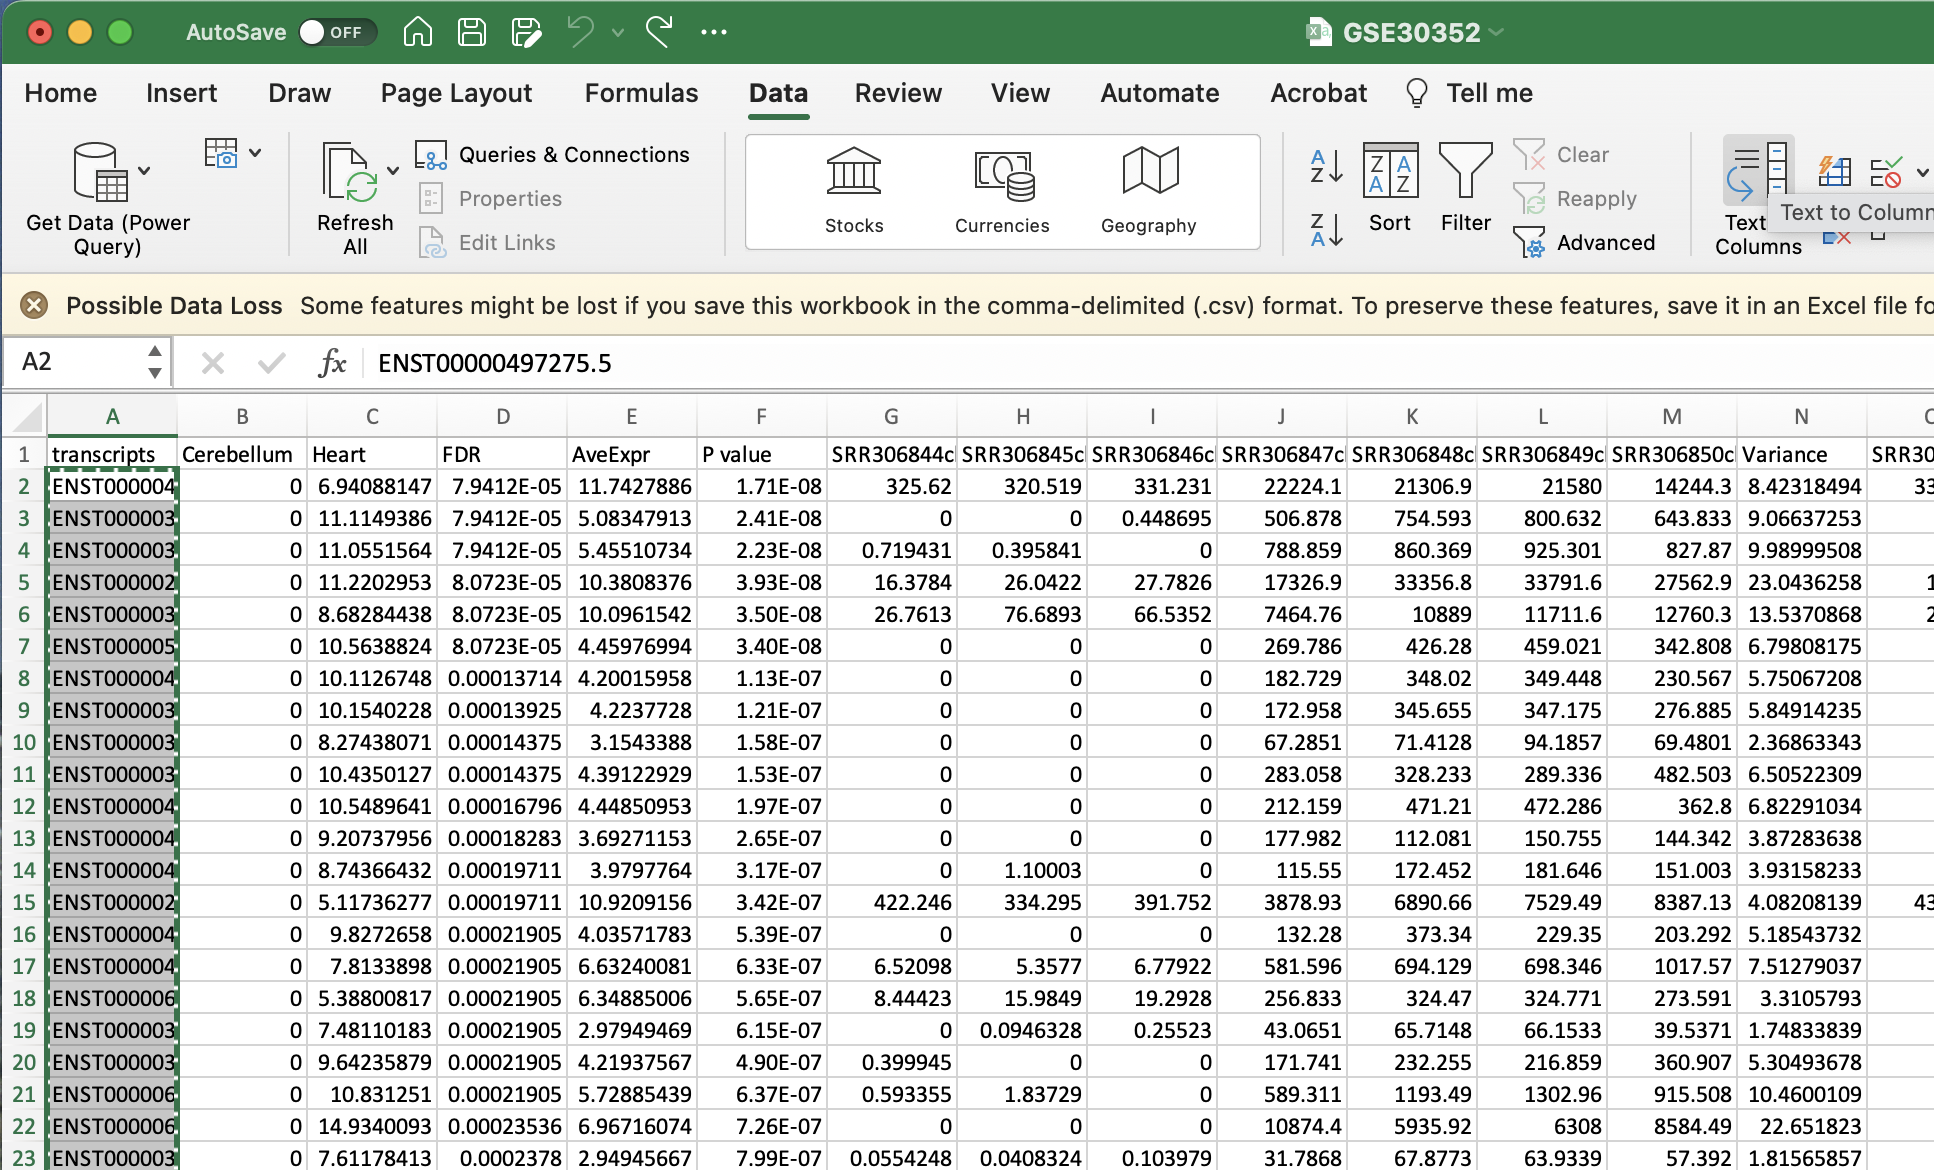This screenshot has height=1170, width=1934.
Task: Click the Data Validation icon
Action: 1886,172
